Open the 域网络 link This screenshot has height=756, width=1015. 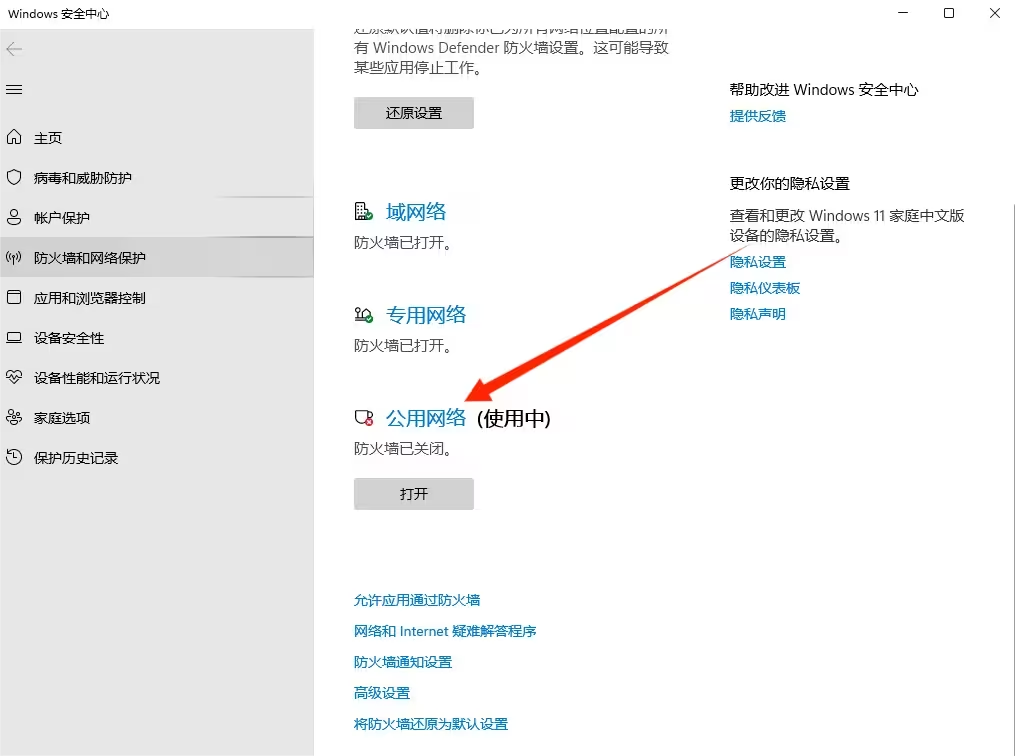(x=416, y=212)
